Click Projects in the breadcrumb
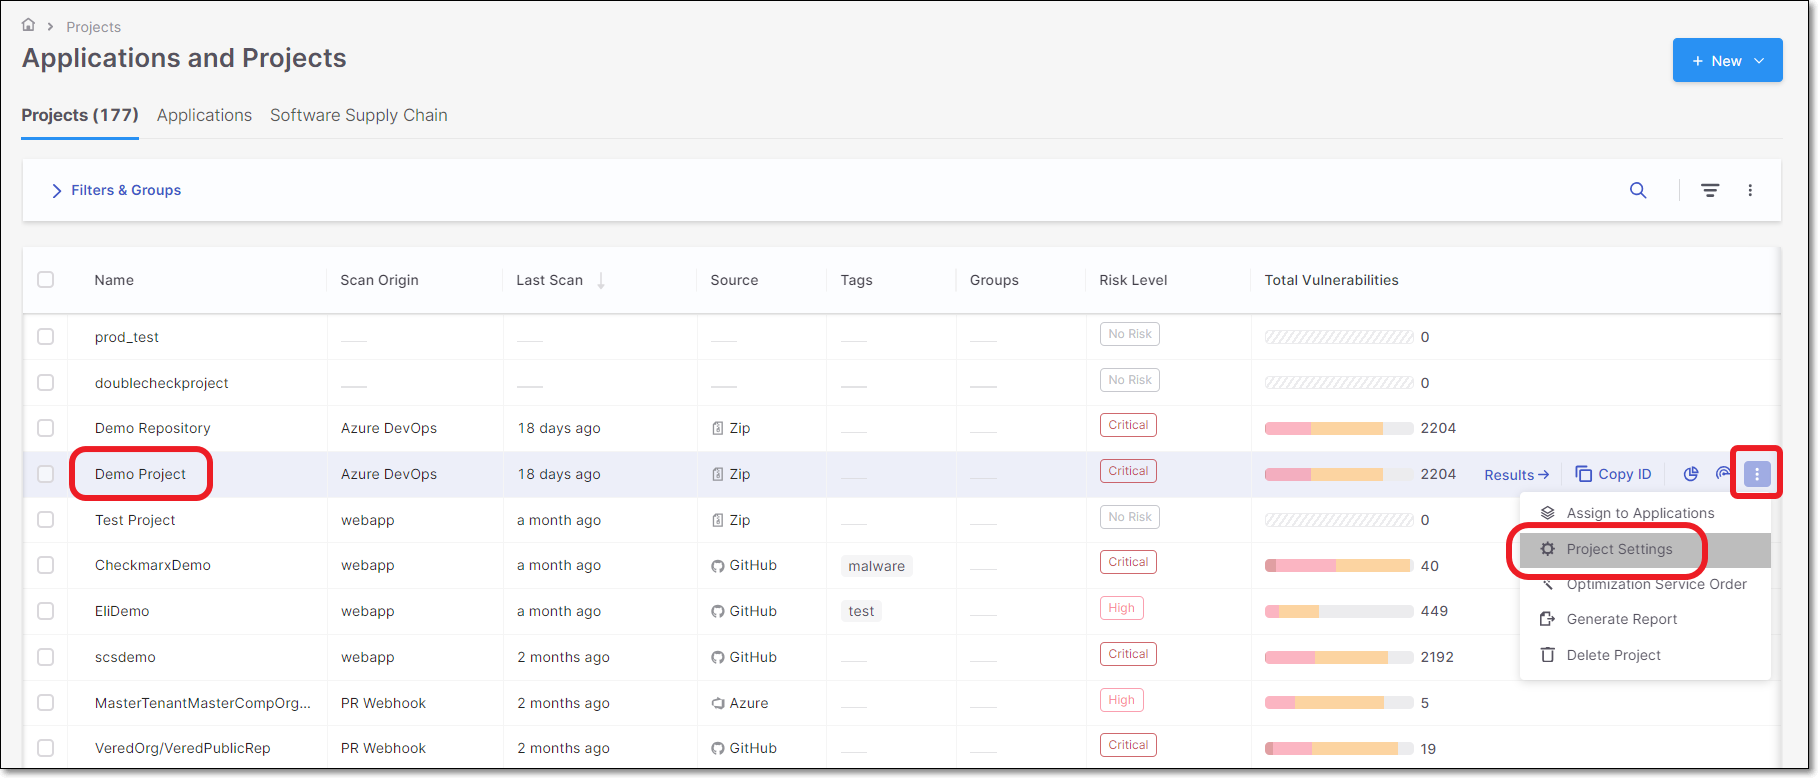Viewport: 1818px width, 778px height. (x=94, y=27)
